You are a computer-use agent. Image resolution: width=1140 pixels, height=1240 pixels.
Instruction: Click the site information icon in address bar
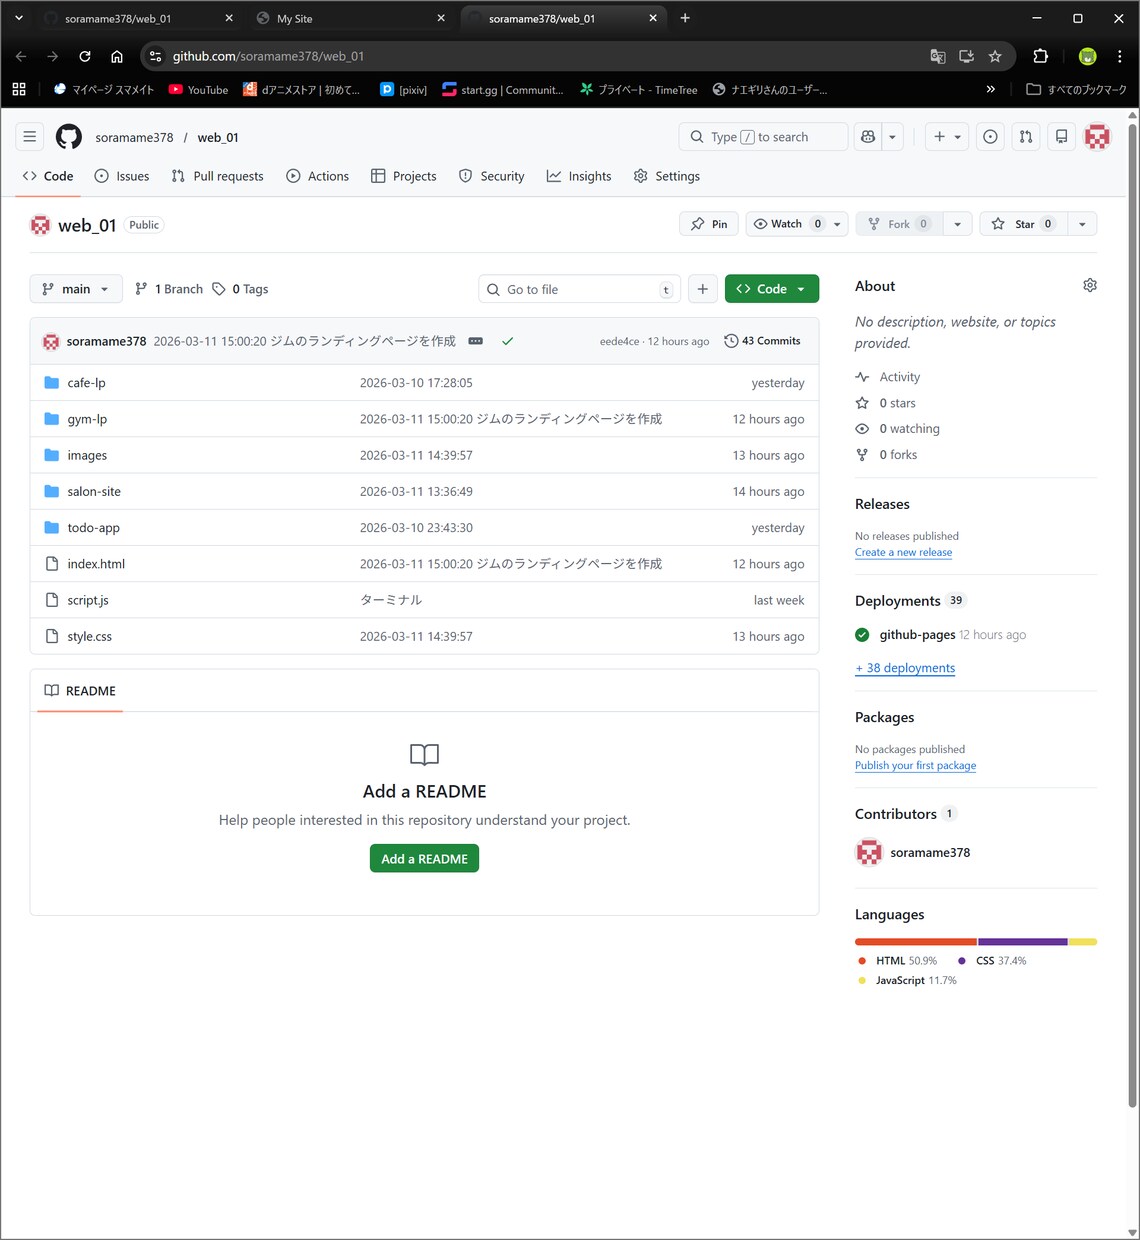pyautogui.click(x=155, y=56)
